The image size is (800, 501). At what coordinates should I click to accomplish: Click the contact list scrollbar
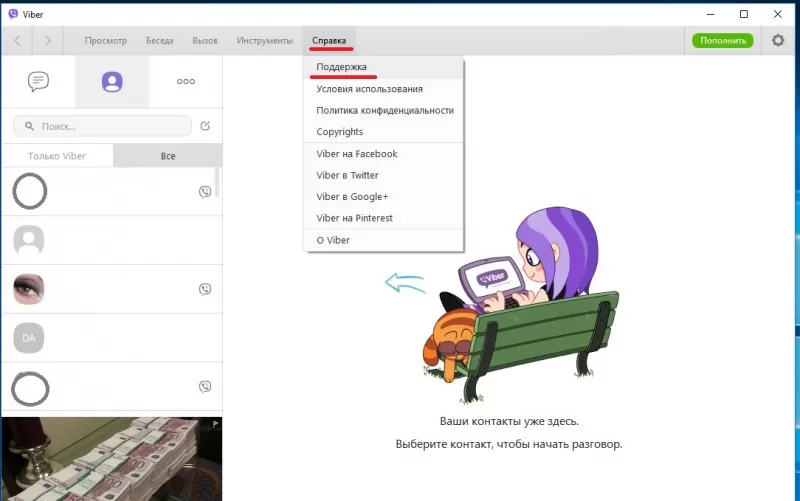pyautogui.click(x=218, y=183)
